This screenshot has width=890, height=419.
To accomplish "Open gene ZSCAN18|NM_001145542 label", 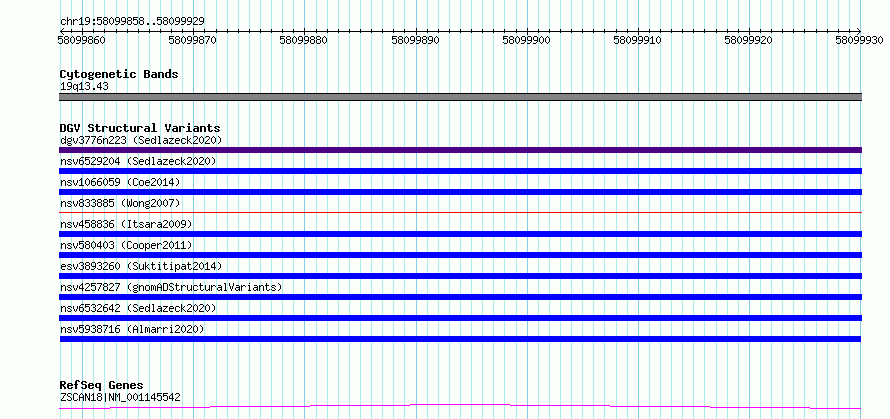I will point(120,397).
